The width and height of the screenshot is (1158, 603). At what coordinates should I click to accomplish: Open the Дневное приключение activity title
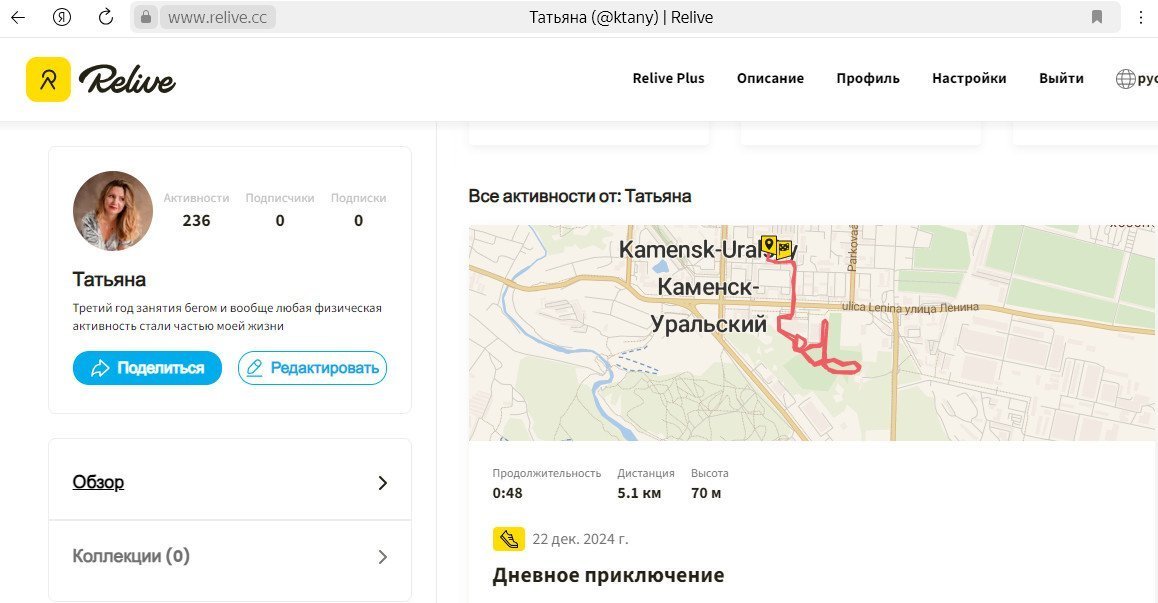(608, 575)
